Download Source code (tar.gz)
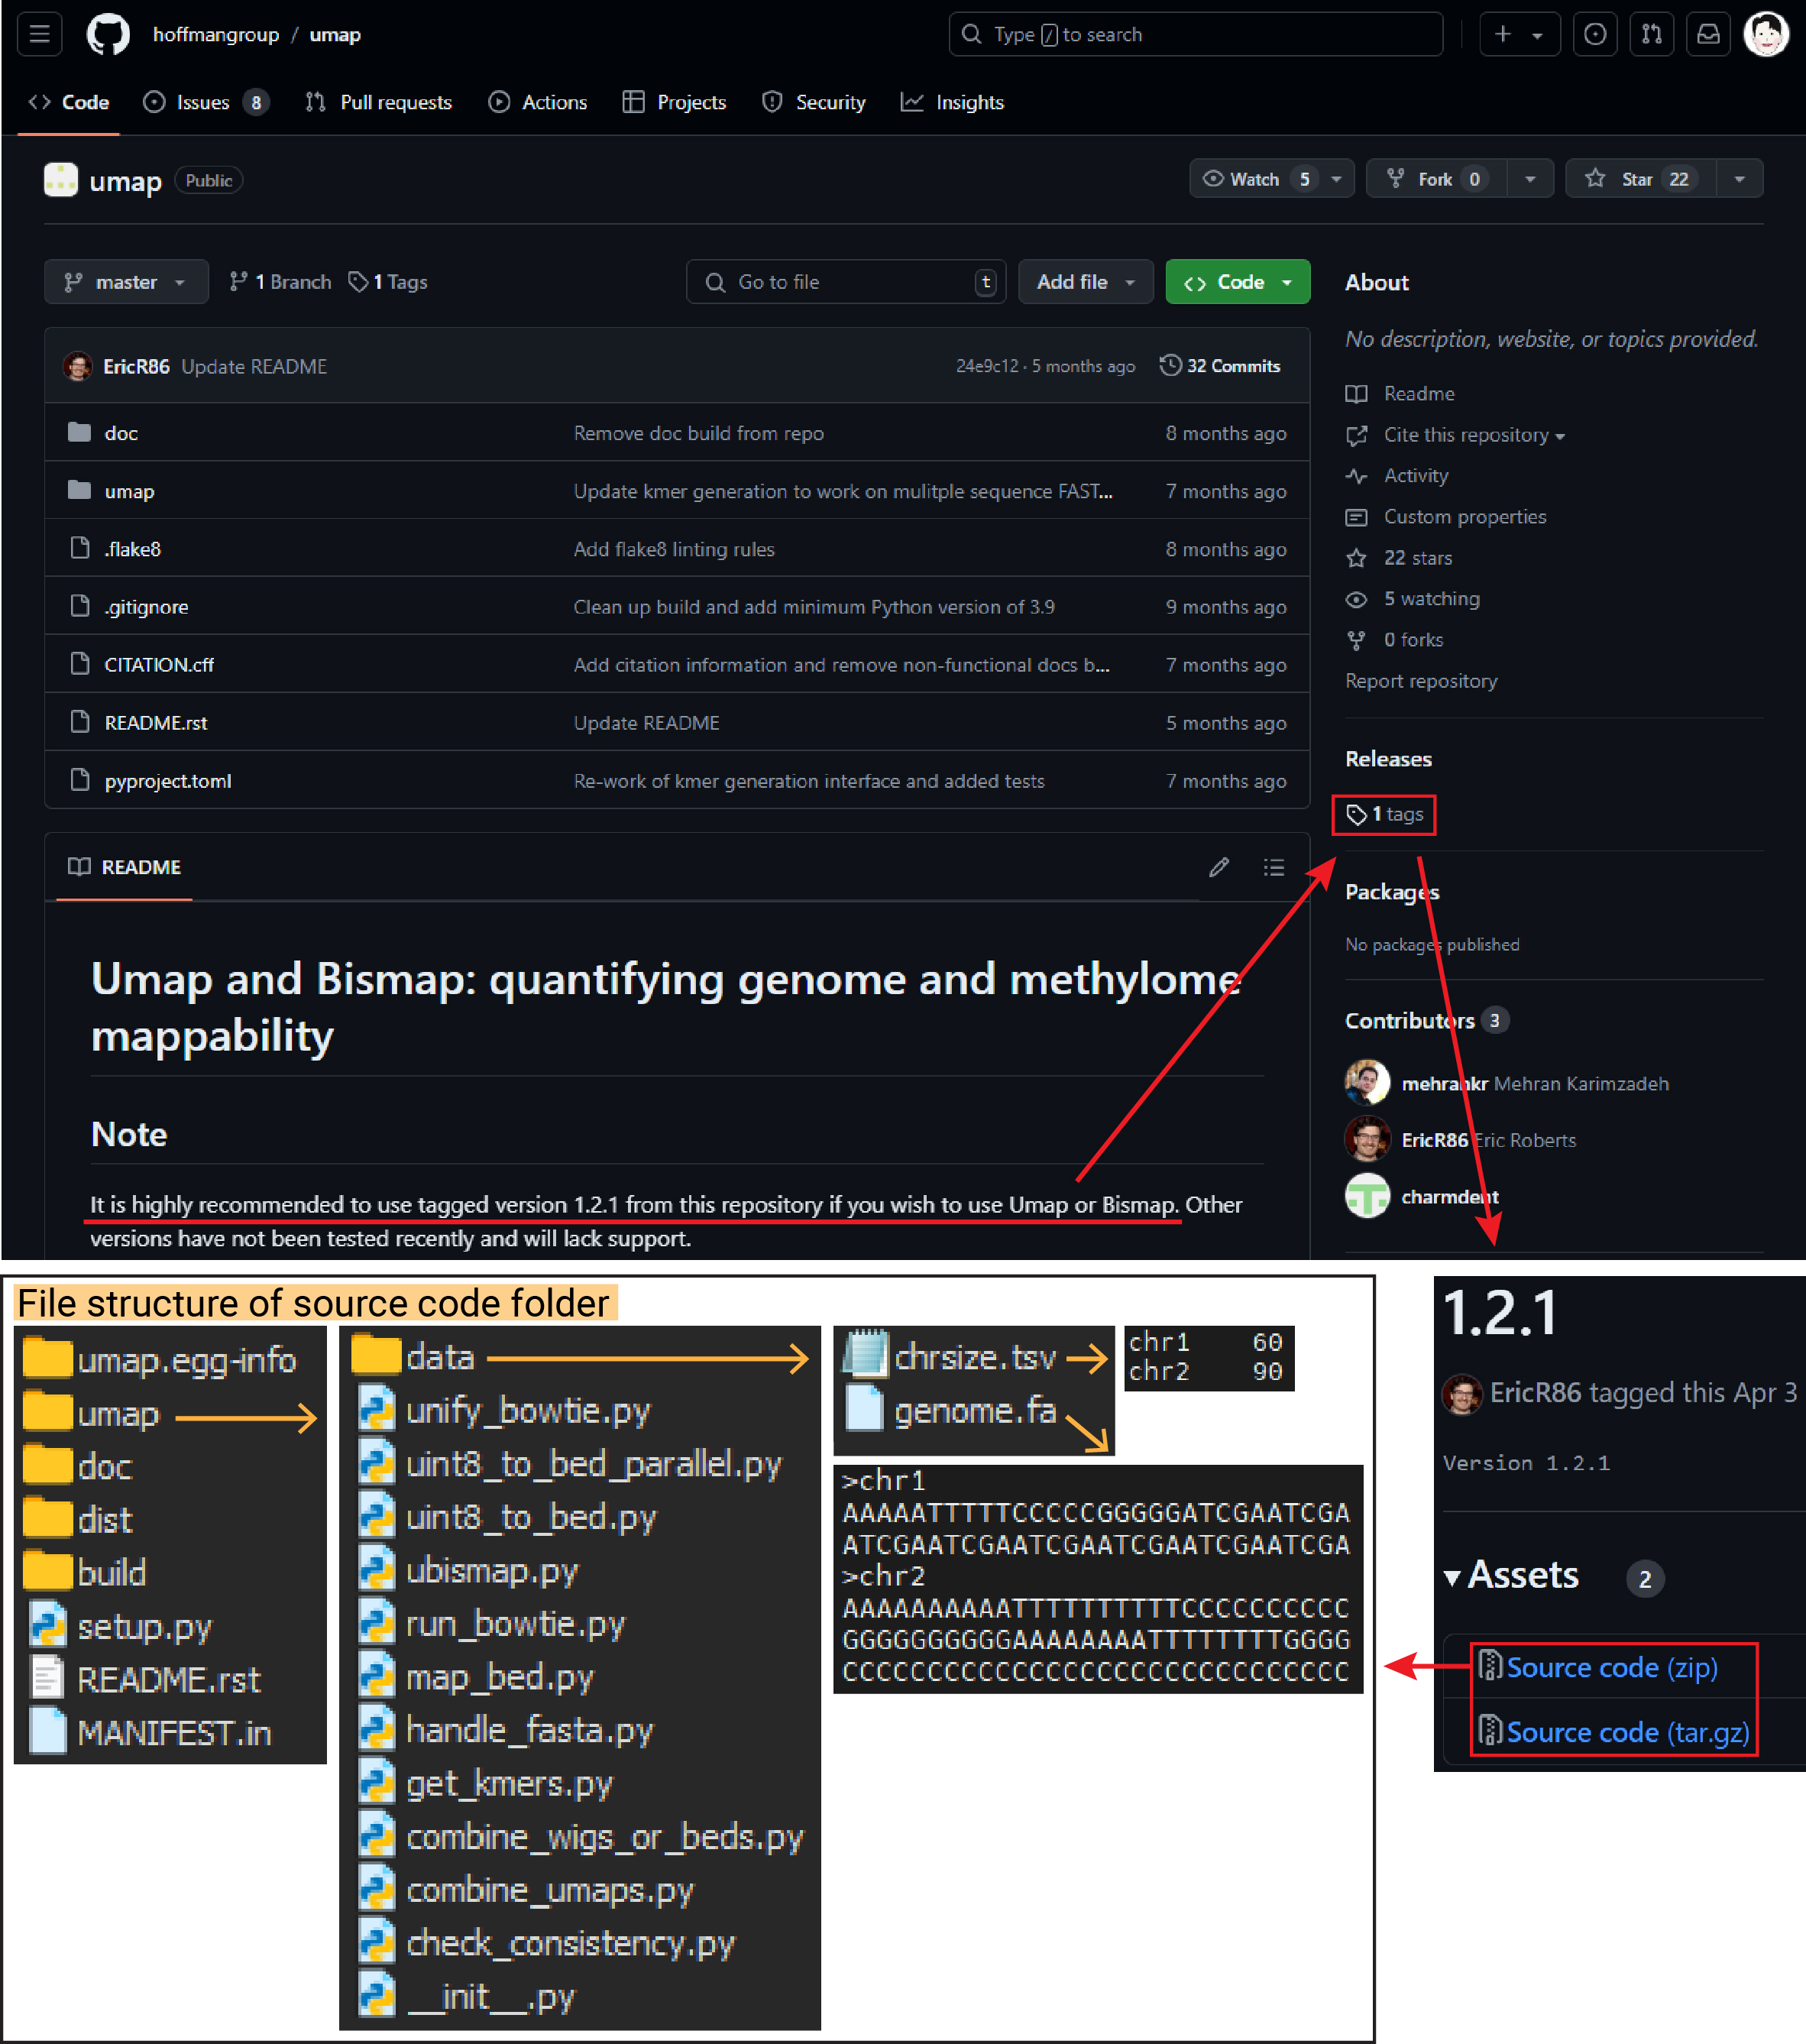This screenshot has width=1806, height=2044. (1628, 1731)
